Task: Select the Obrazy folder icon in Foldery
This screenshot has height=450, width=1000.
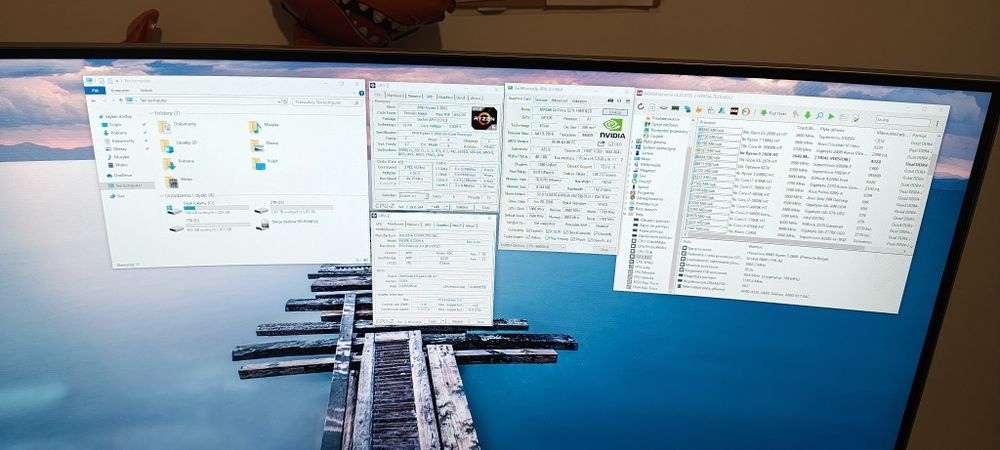Action: [x=256, y=146]
